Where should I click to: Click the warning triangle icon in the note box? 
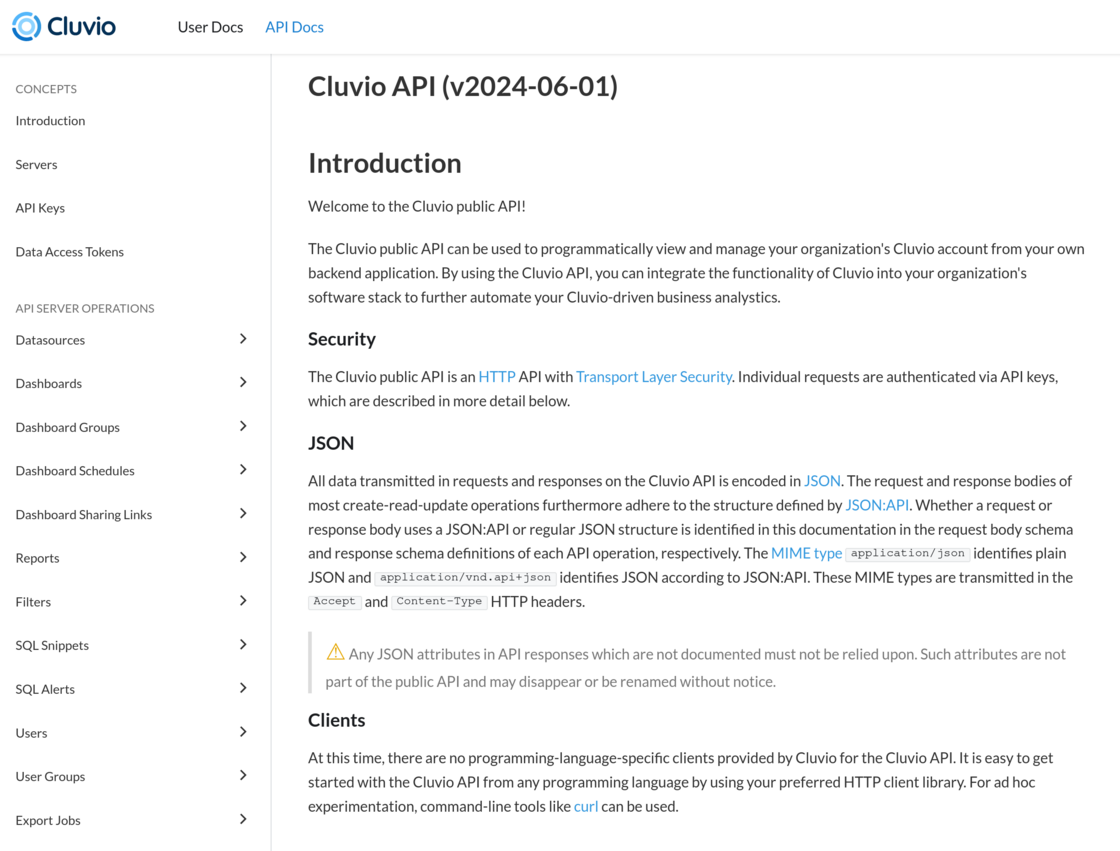[x=335, y=652]
